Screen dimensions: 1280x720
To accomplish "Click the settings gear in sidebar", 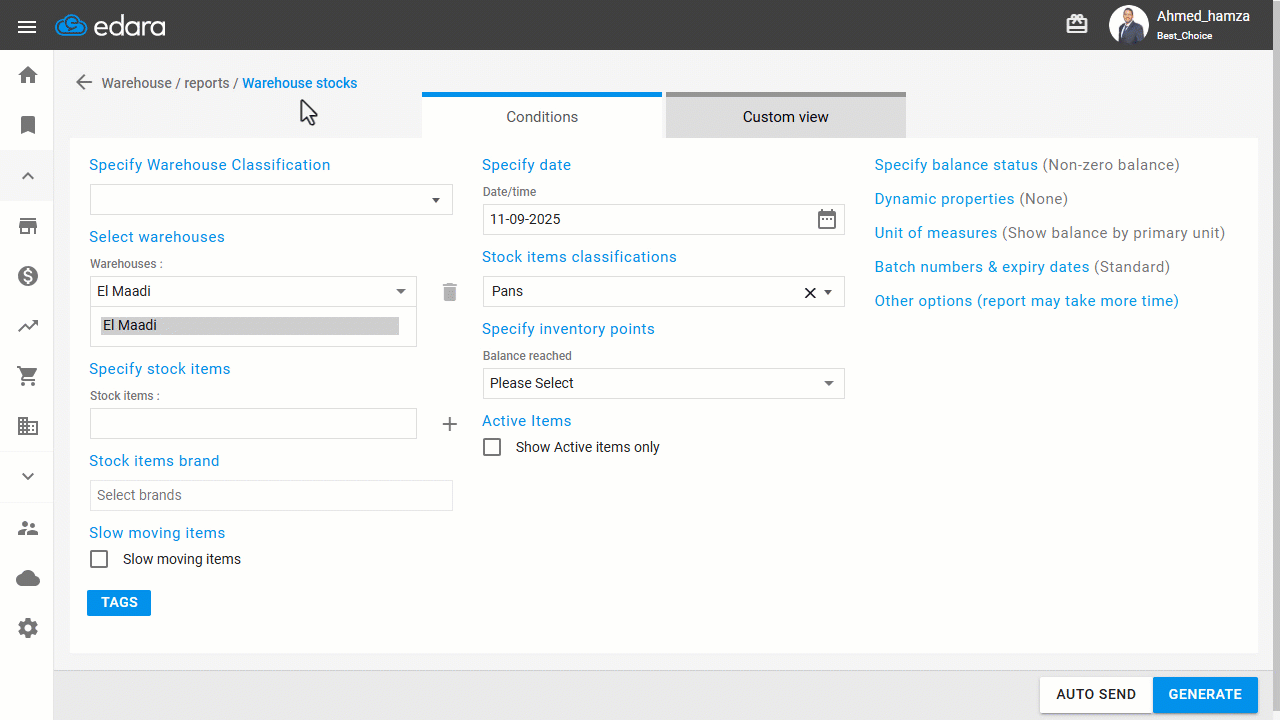I will pyautogui.click(x=28, y=628).
